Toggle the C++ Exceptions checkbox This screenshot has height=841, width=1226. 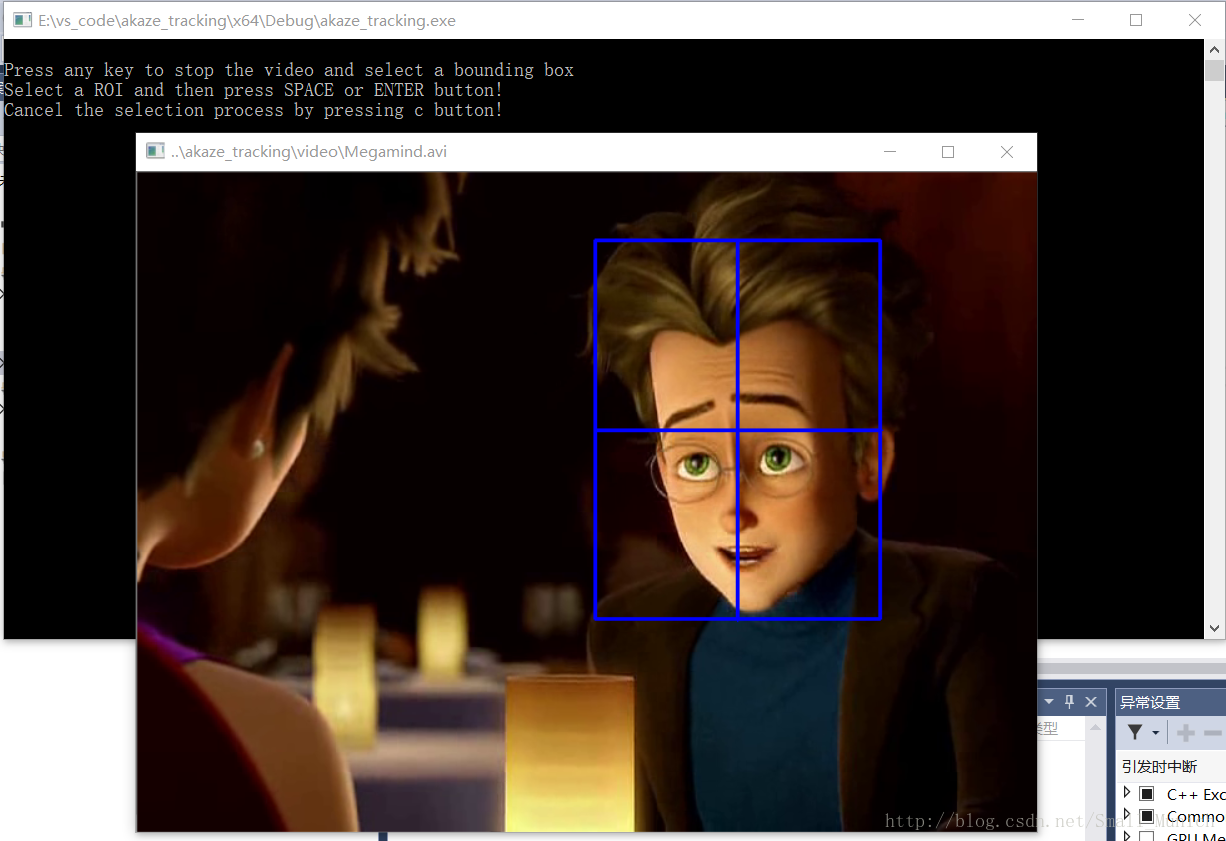point(1147,794)
